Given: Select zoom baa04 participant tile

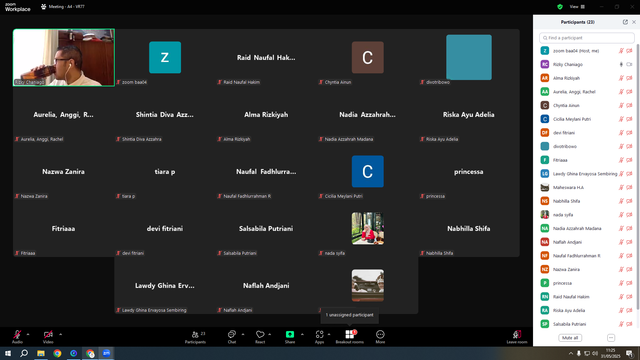Looking at the screenshot, I should coord(165,58).
